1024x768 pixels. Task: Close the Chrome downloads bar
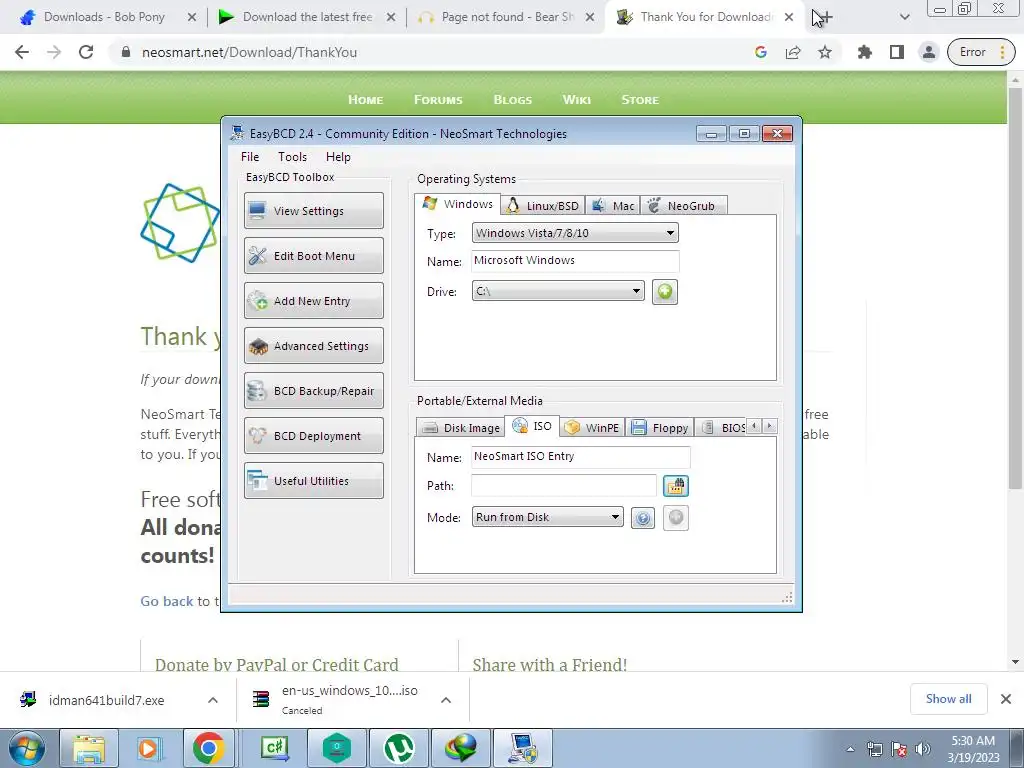pyautogui.click(x=1006, y=699)
